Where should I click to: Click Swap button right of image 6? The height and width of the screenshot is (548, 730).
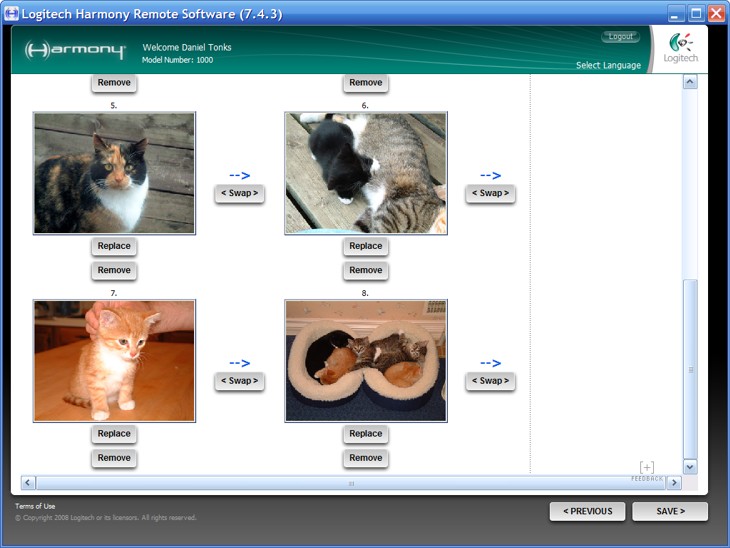coord(490,193)
